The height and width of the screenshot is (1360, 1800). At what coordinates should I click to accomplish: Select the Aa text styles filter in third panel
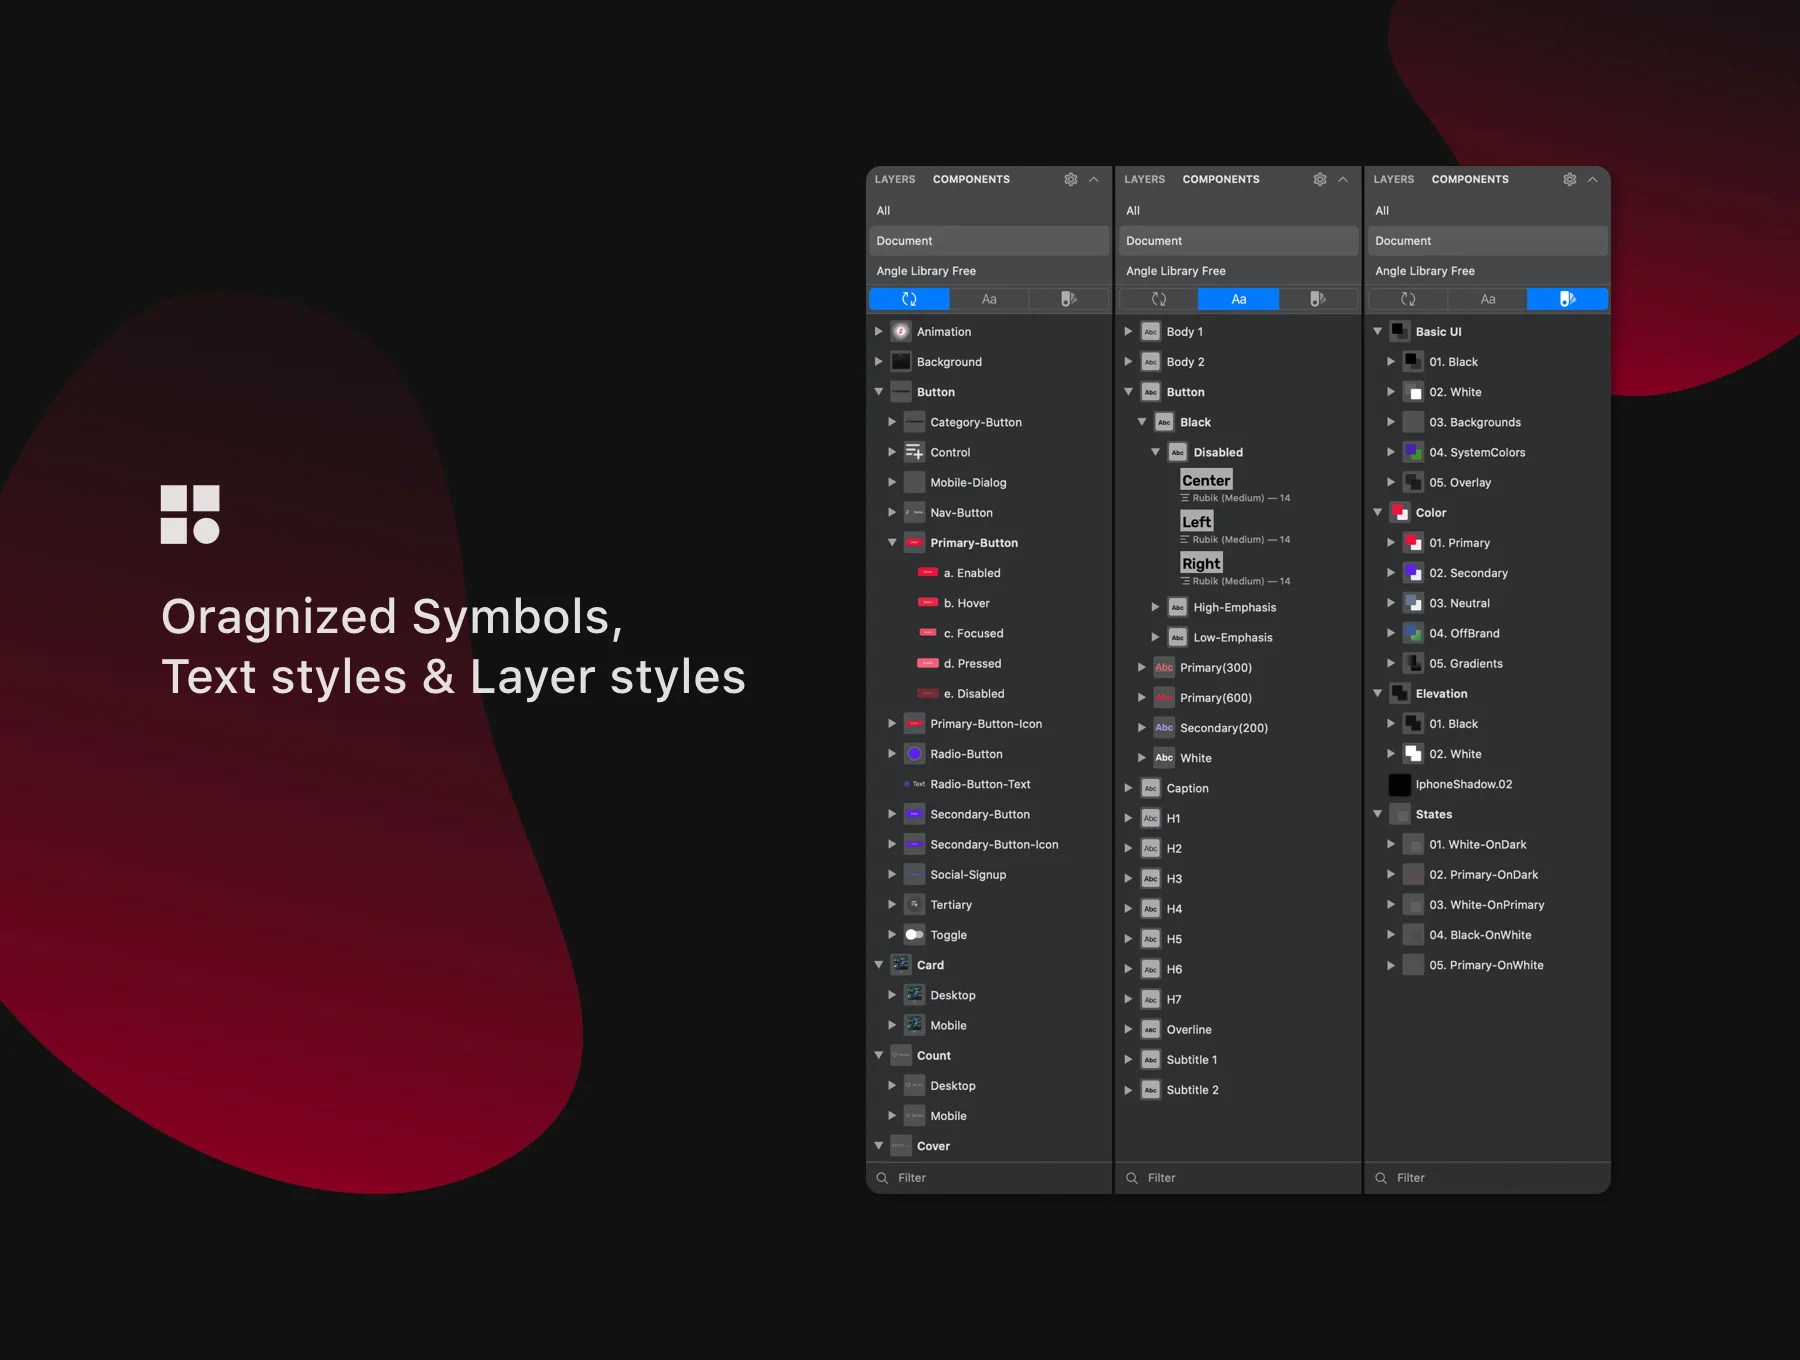click(1488, 299)
